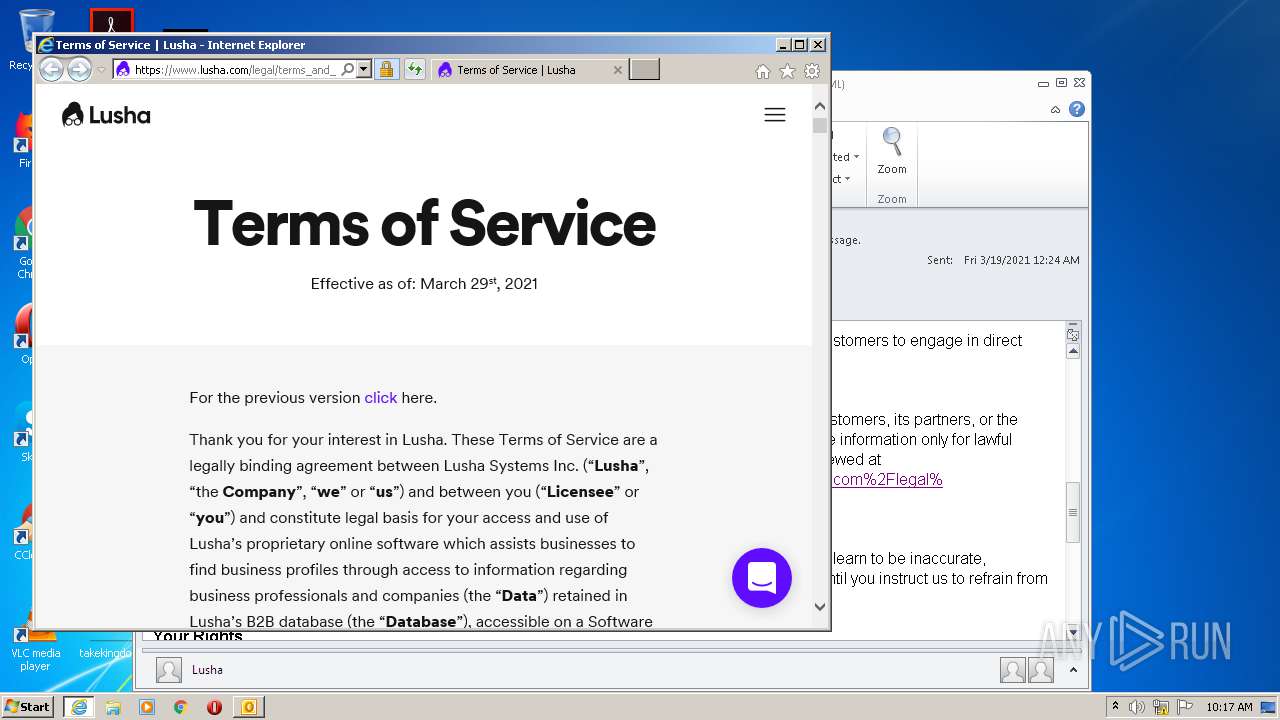Open the 'ct' dropdown in Outlook ribbon
The height and width of the screenshot is (720, 1280).
842,180
